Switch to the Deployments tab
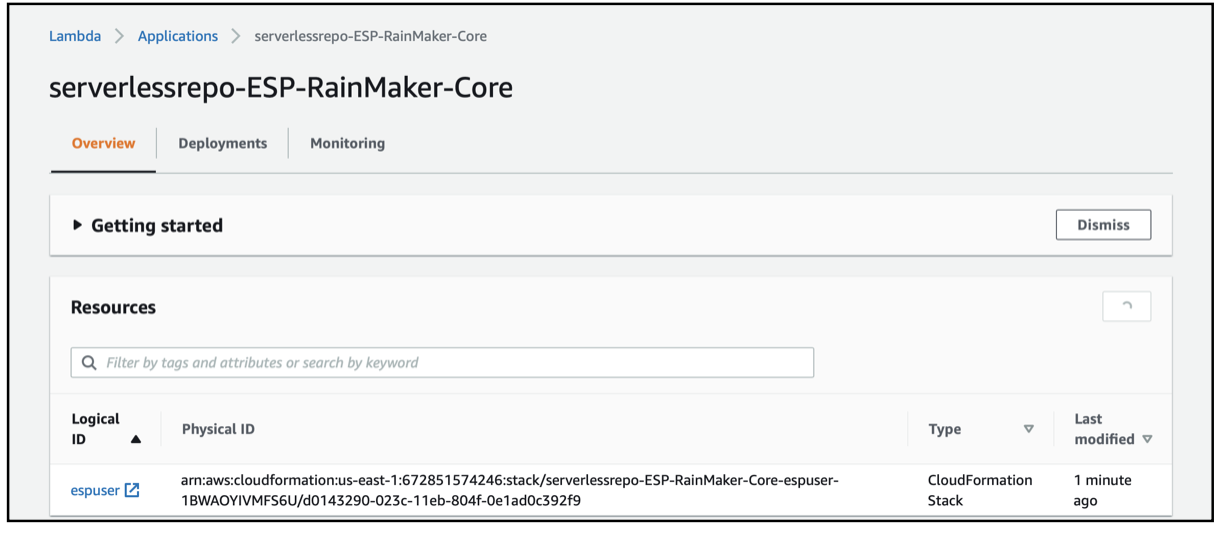Screen dimensions: 1224x534 [x=222, y=143]
